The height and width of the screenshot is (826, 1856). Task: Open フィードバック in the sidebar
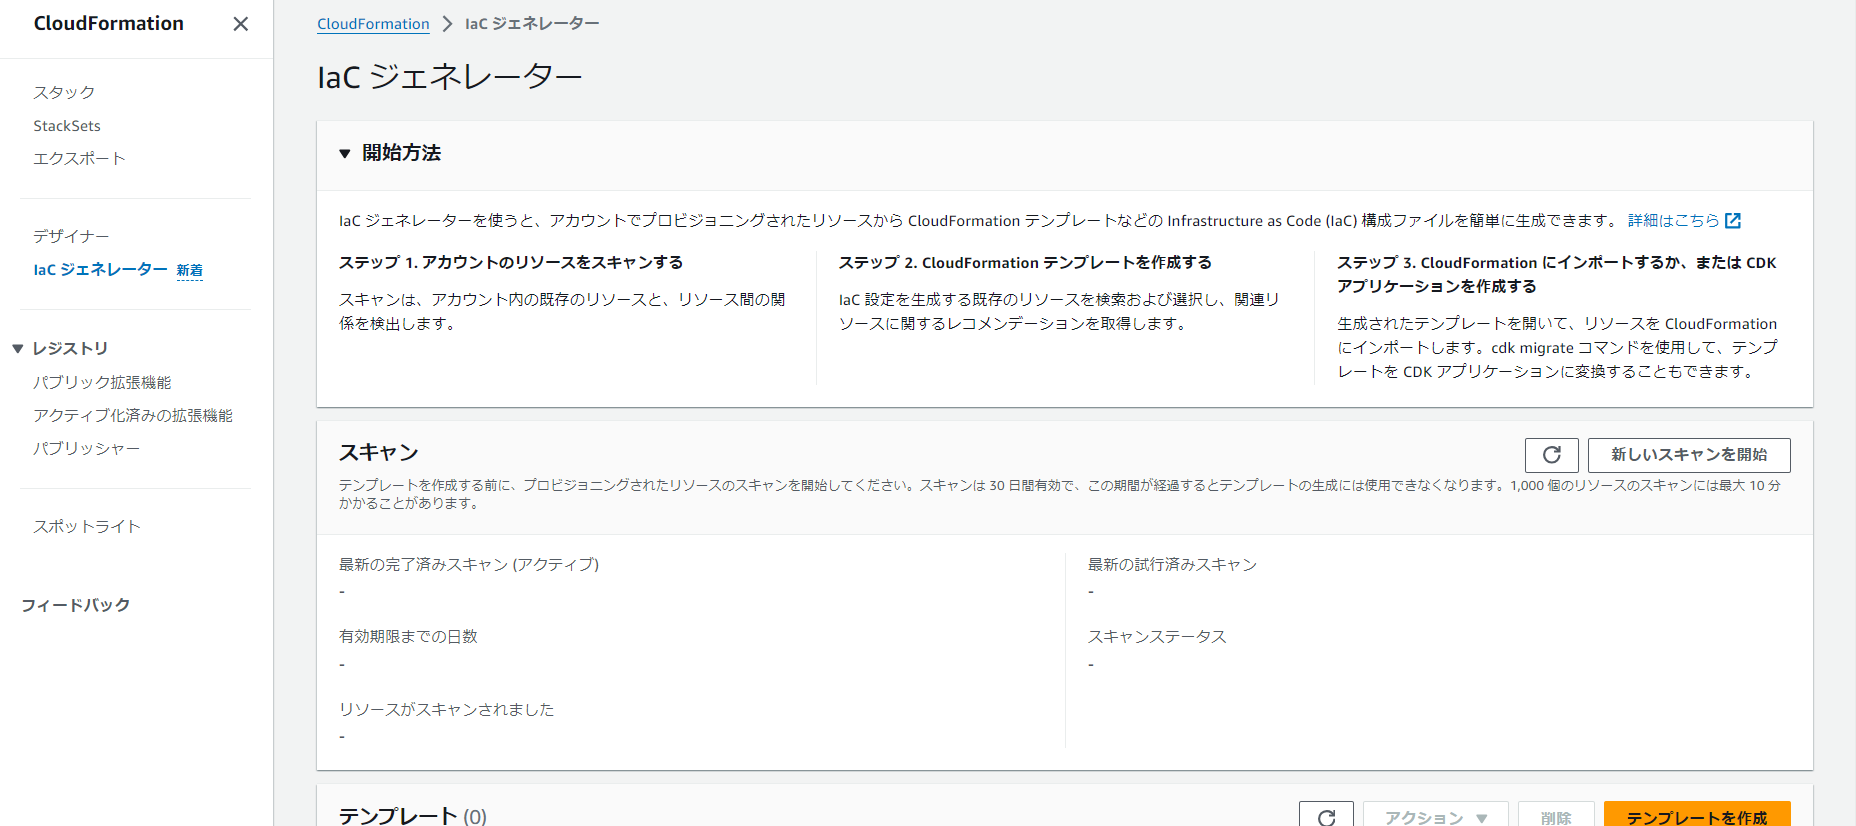tap(76, 605)
